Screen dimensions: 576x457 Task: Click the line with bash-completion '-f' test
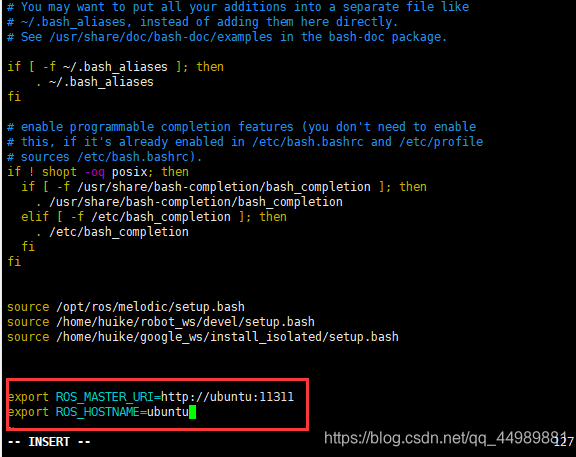(x=224, y=187)
